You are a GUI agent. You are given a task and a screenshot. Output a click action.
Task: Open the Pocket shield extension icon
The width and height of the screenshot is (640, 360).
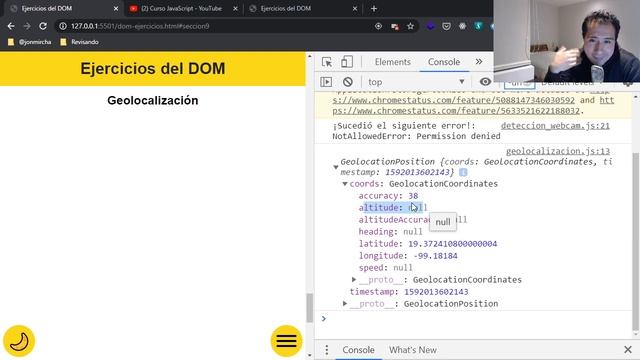coord(447,26)
